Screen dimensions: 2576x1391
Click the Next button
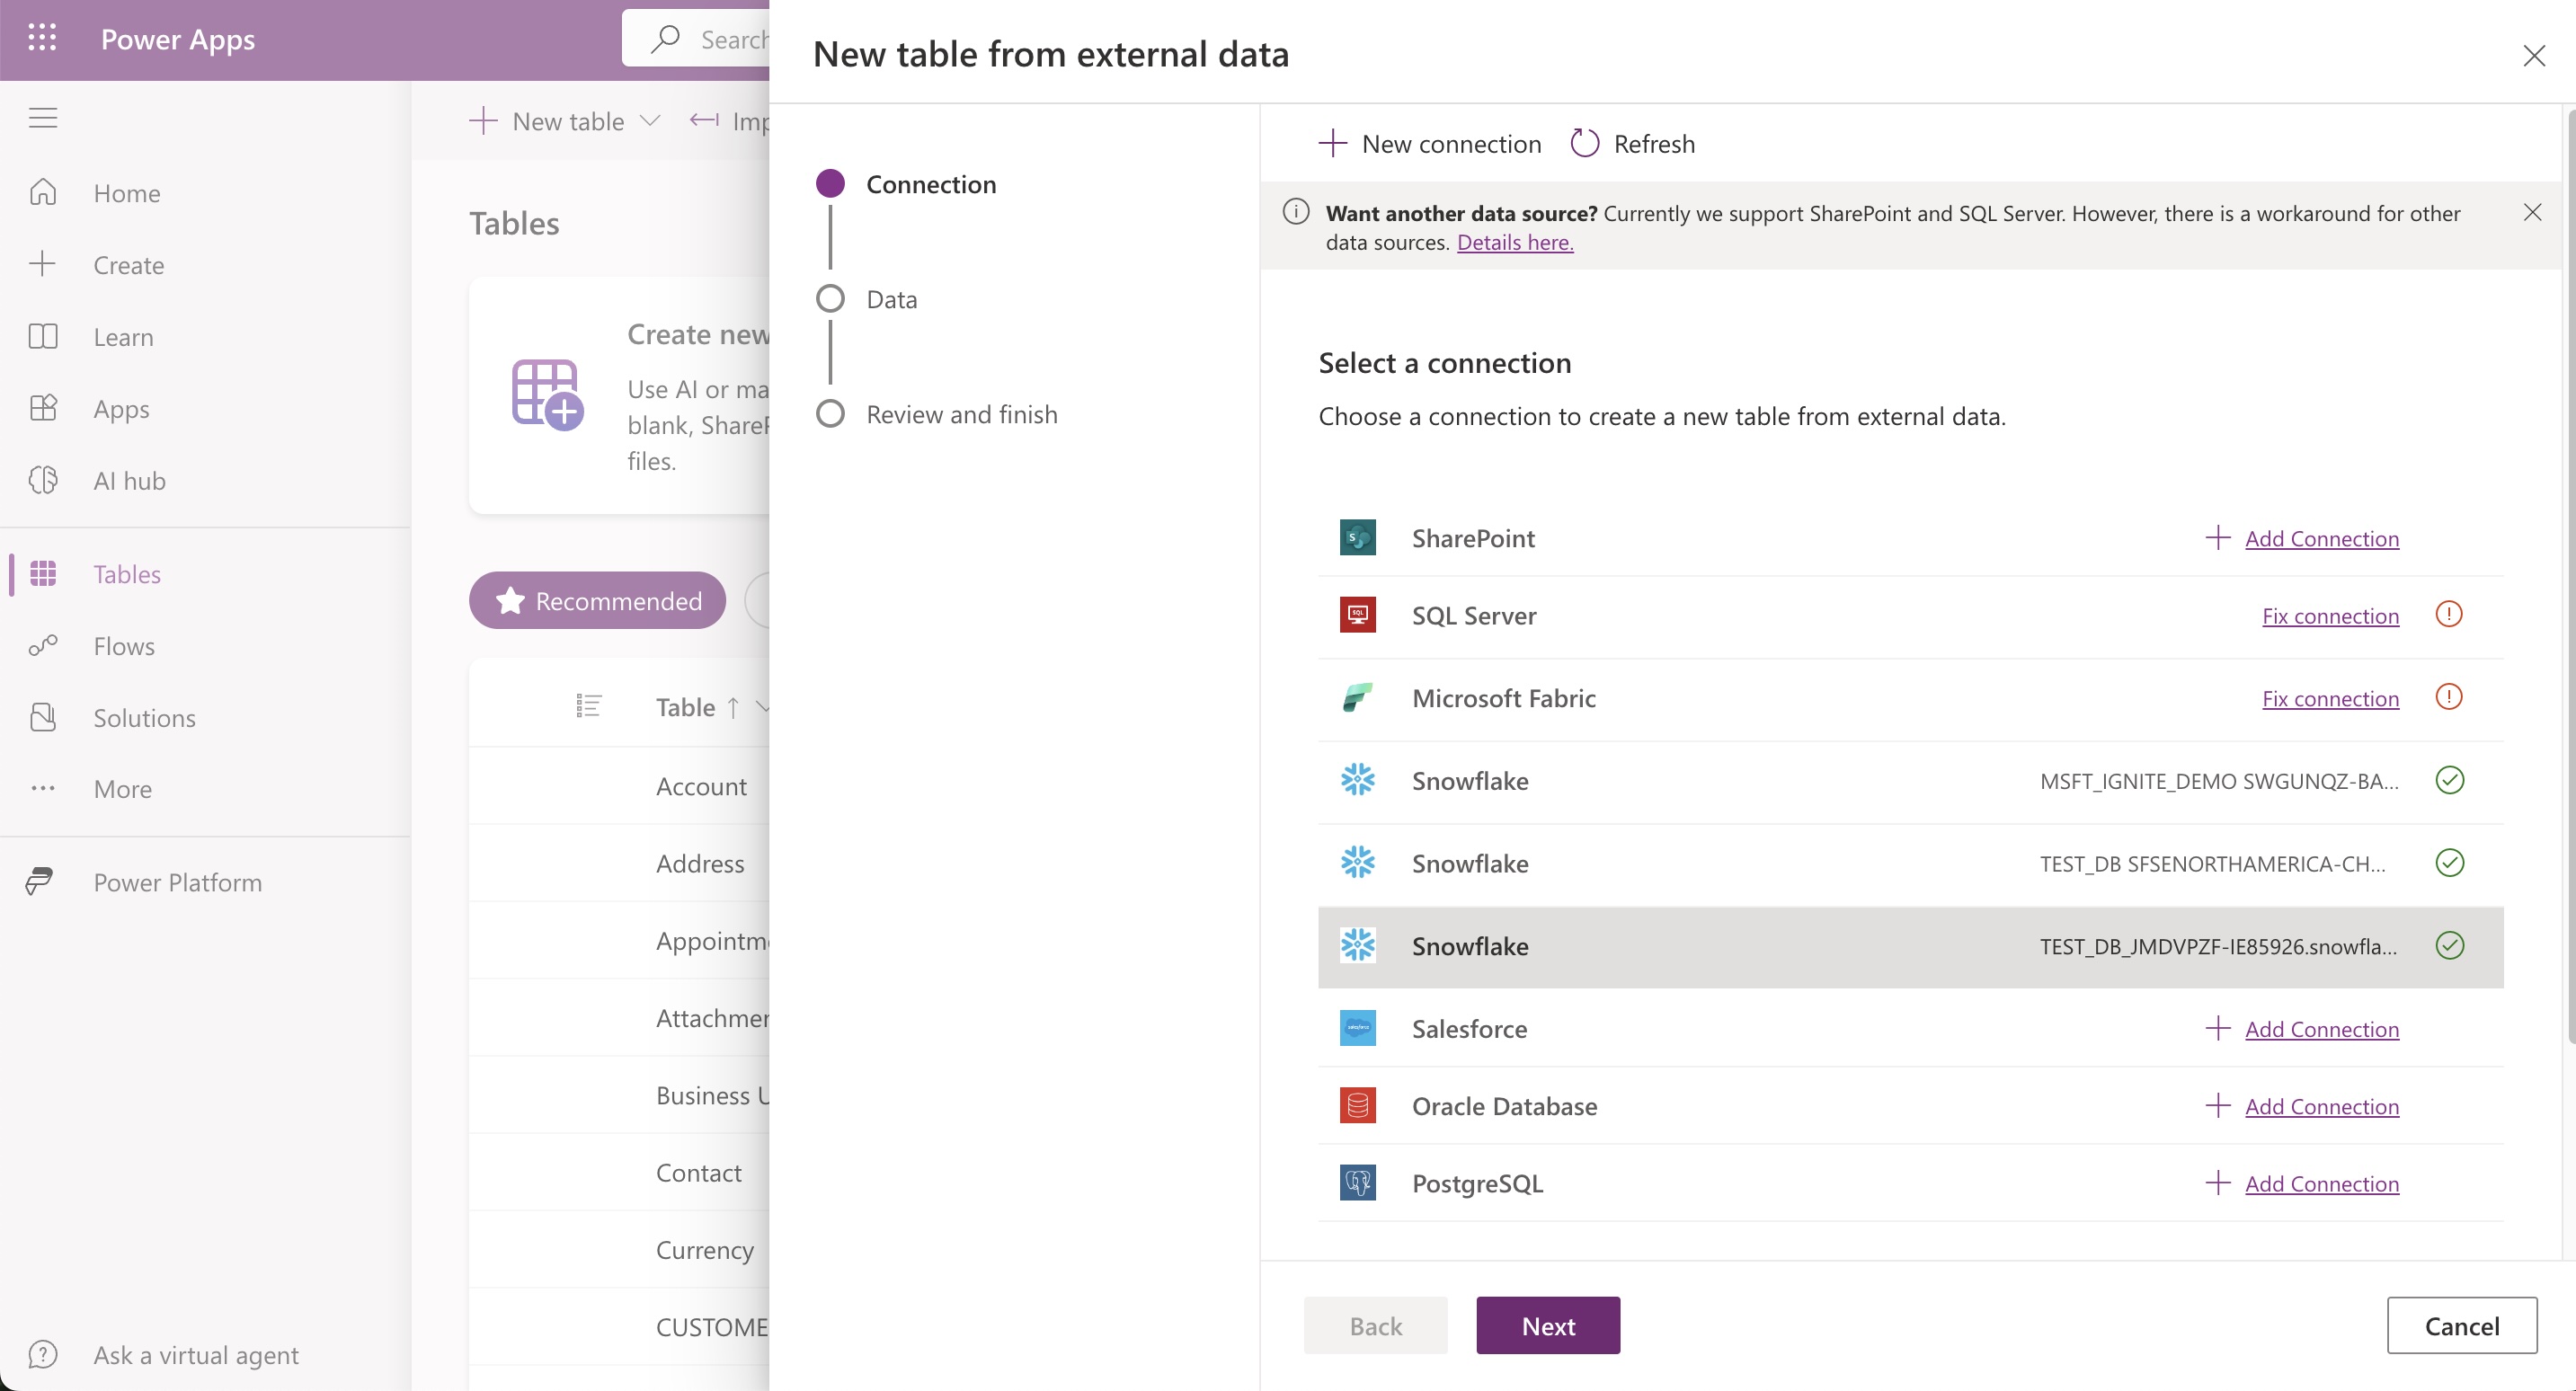coord(1547,1325)
